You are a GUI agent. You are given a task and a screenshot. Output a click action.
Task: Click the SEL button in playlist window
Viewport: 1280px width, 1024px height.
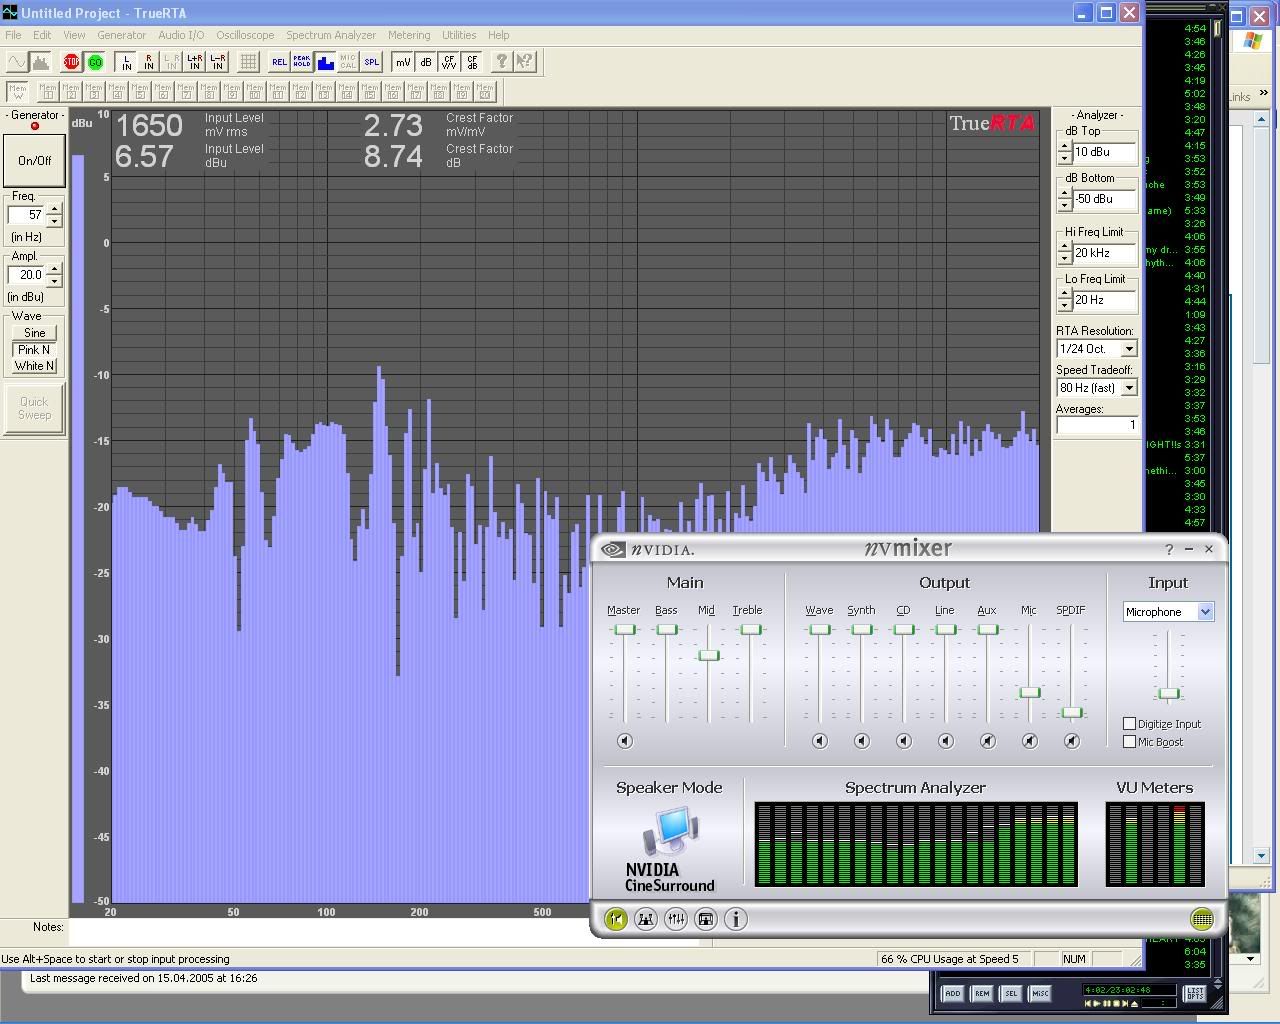[x=1011, y=993]
